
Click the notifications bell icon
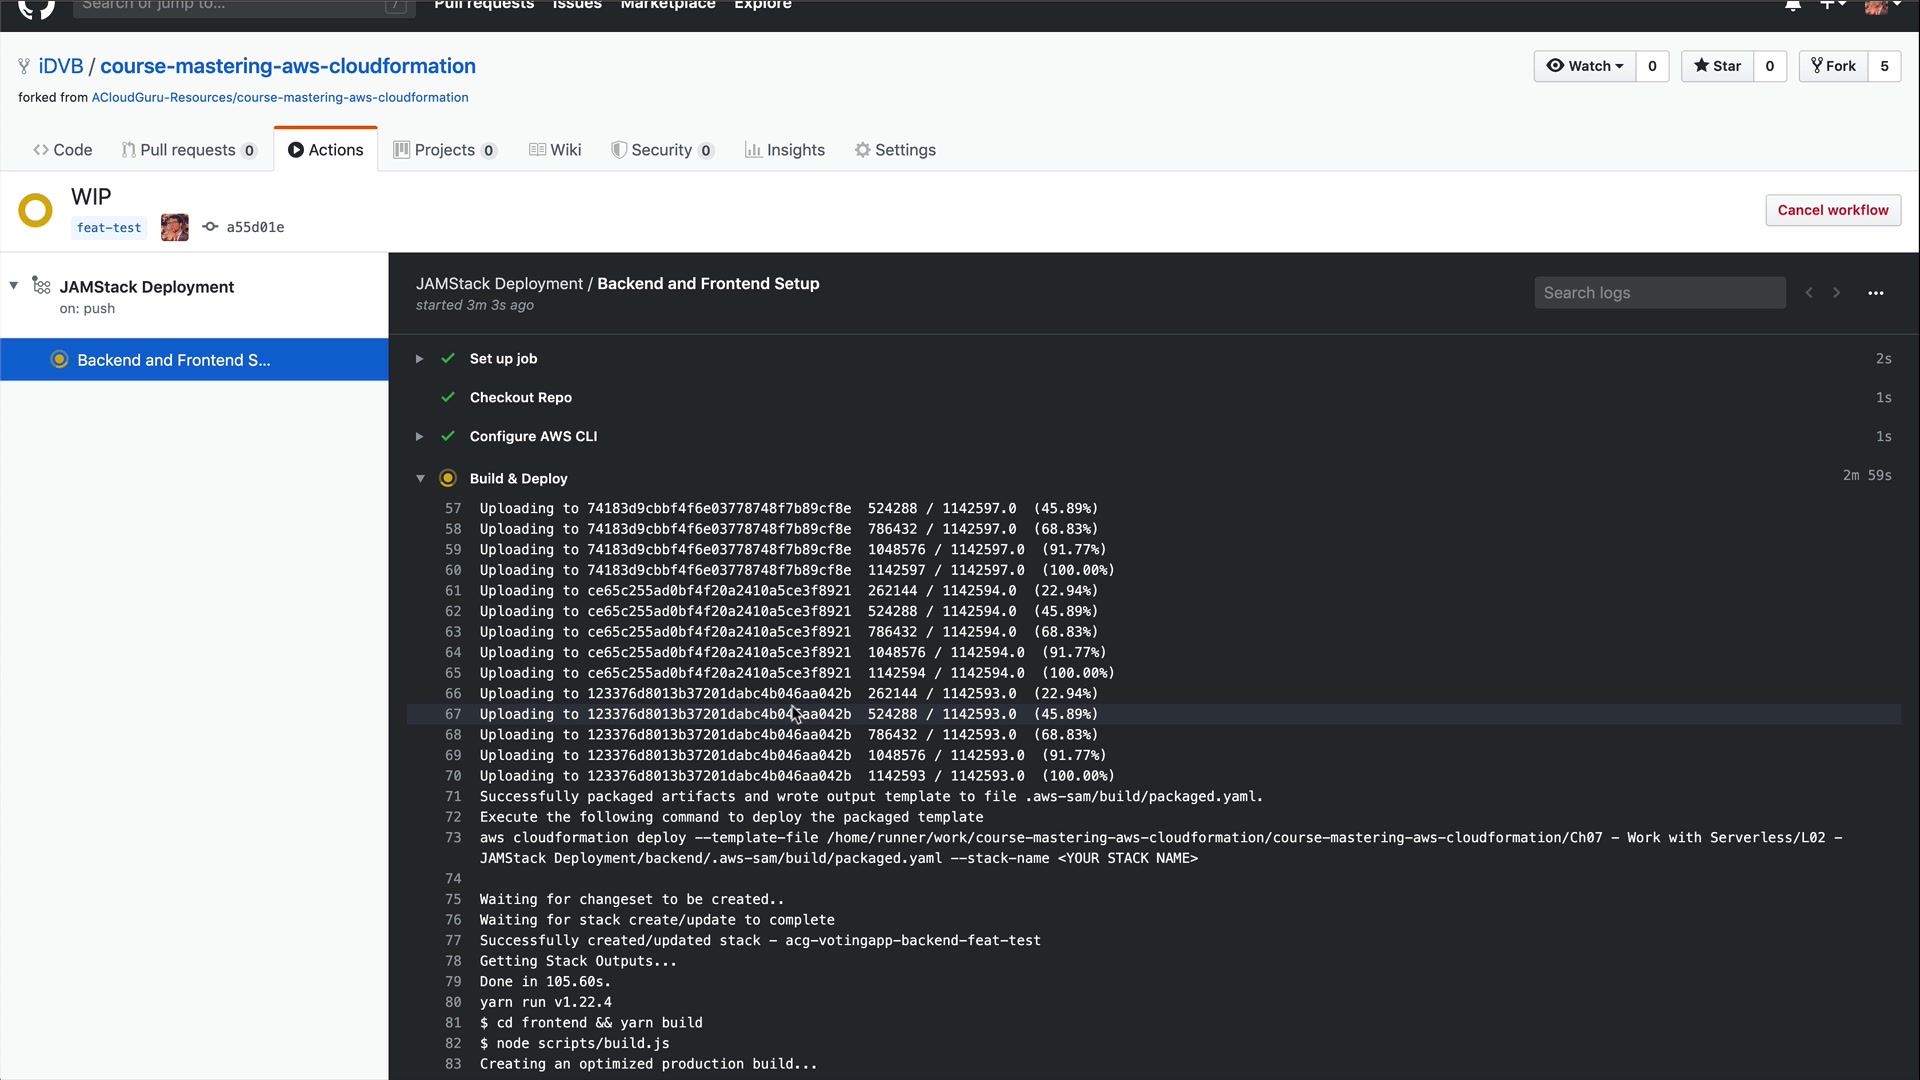pyautogui.click(x=1793, y=5)
